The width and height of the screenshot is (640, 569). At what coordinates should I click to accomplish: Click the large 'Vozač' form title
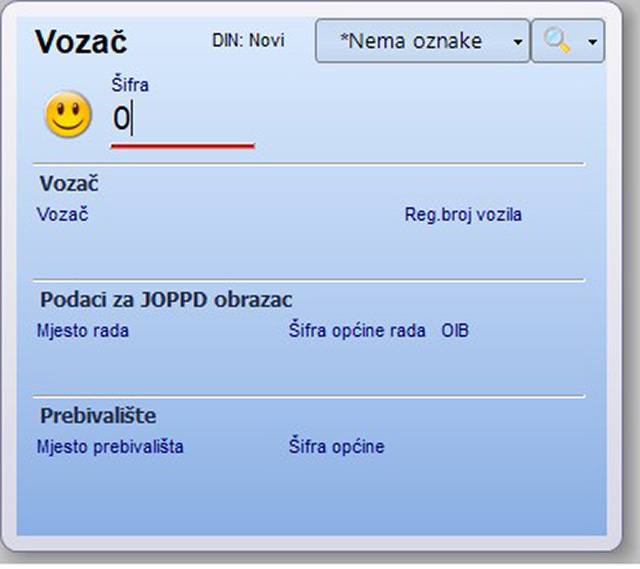pyautogui.click(x=81, y=42)
